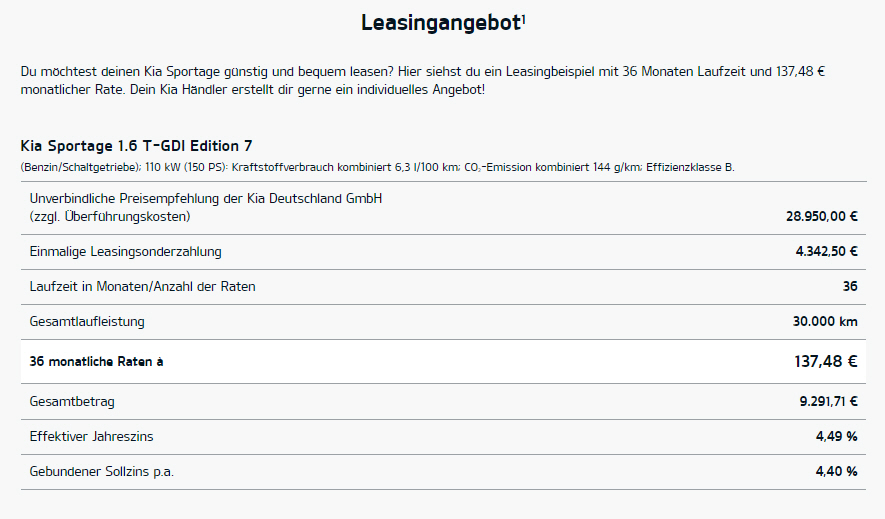This screenshot has height=519, width=885.
Task: Click the footnote 1 superscript after Leasingangebot
Action: (x=524, y=19)
